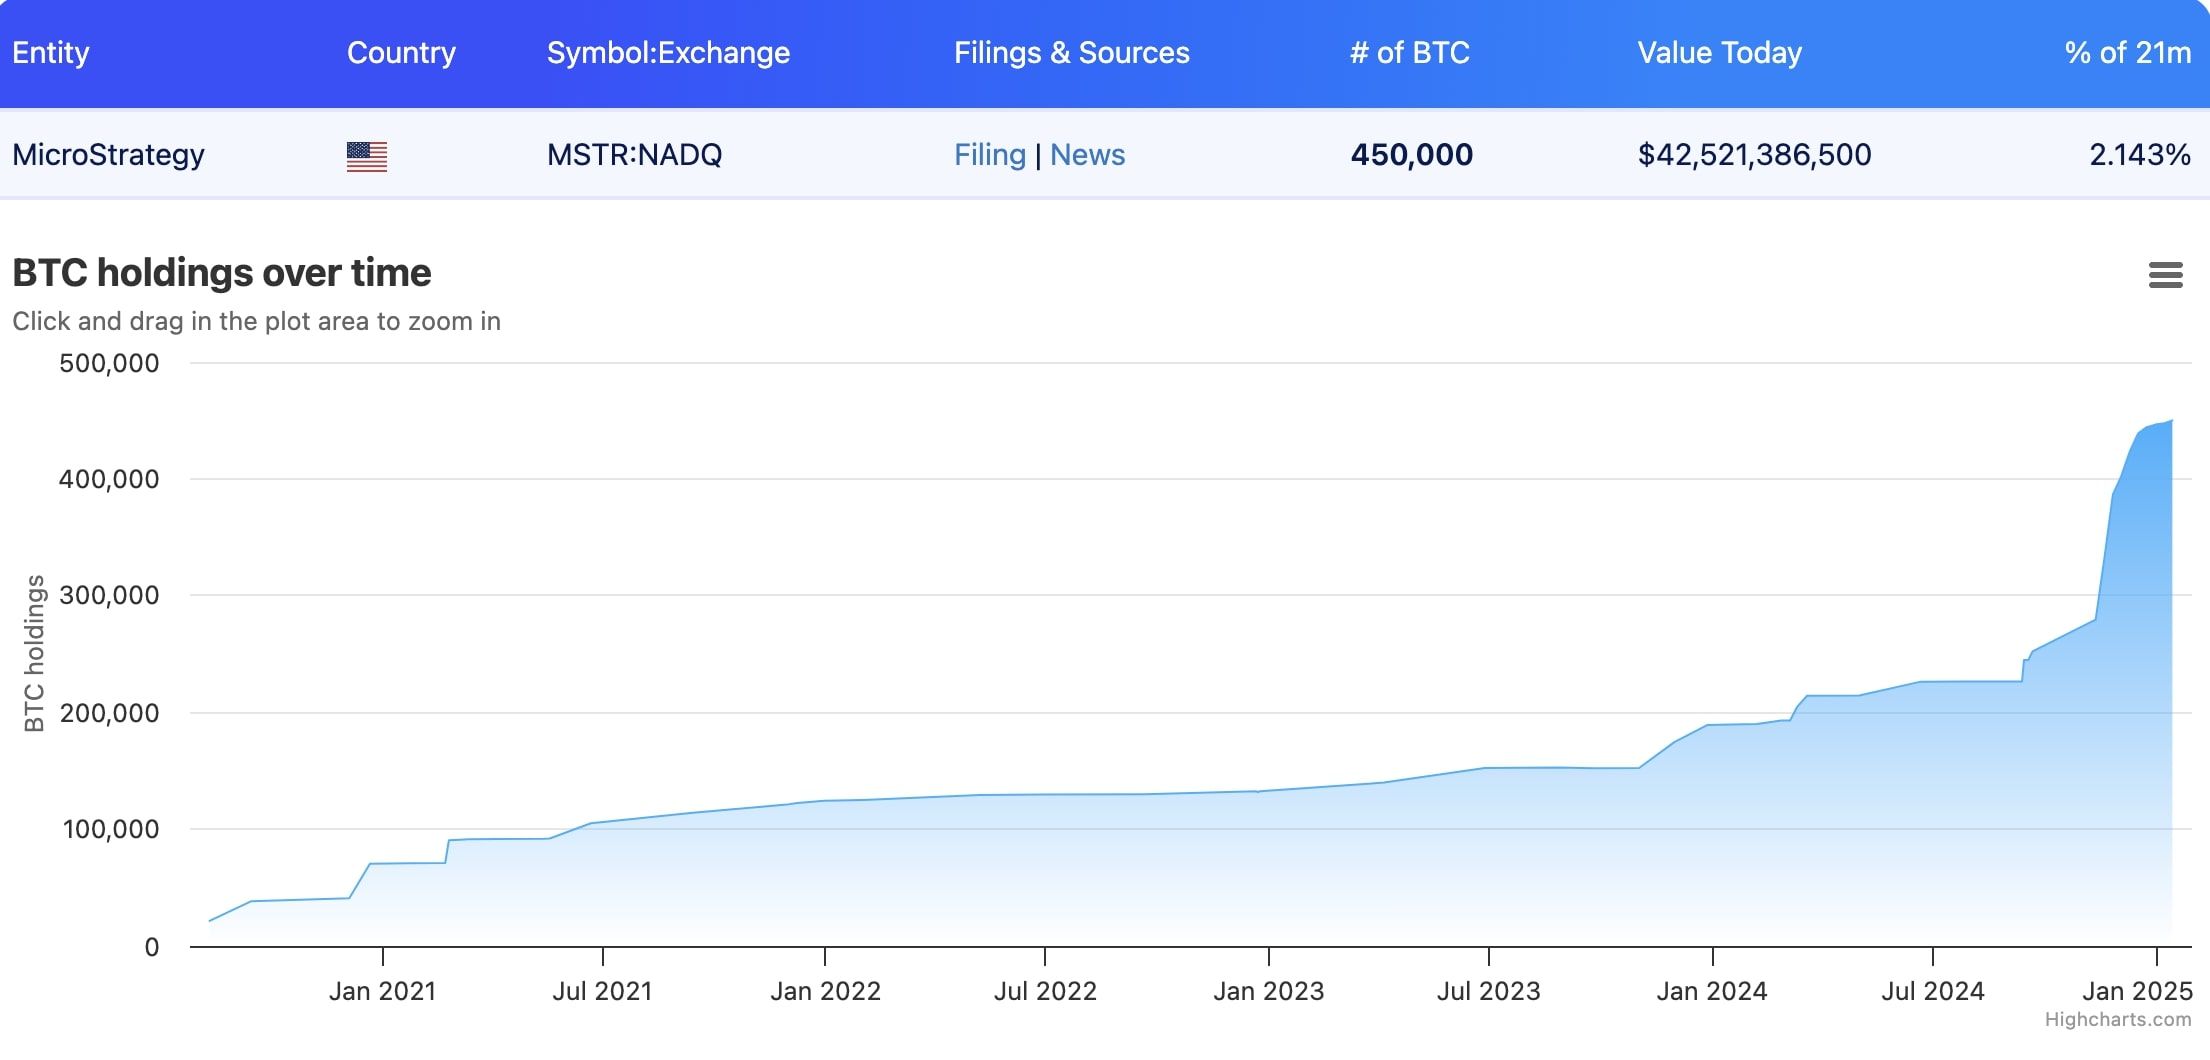Click the BTC holdings y-axis title
Viewport: 2210px width, 1060px height.
(34, 653)
